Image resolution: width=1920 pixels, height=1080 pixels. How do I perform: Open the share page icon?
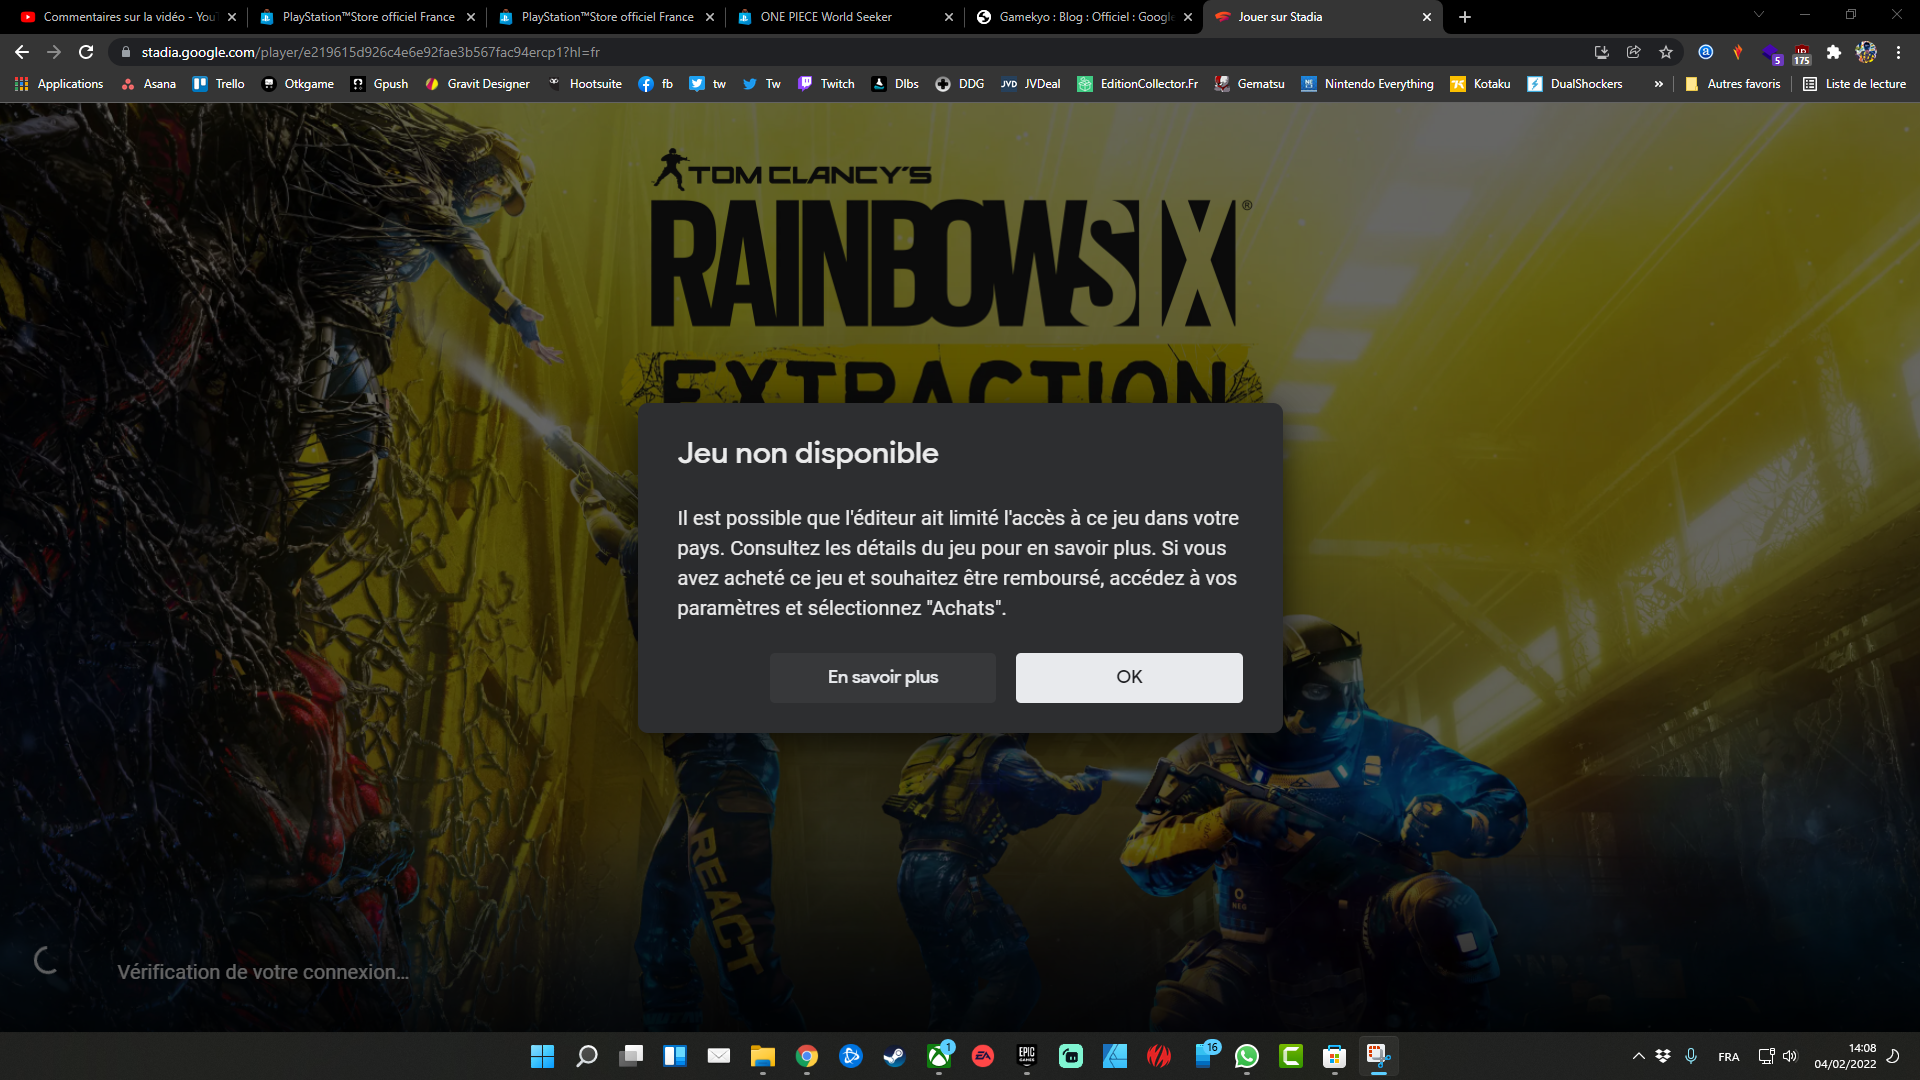coord(1634,52)
